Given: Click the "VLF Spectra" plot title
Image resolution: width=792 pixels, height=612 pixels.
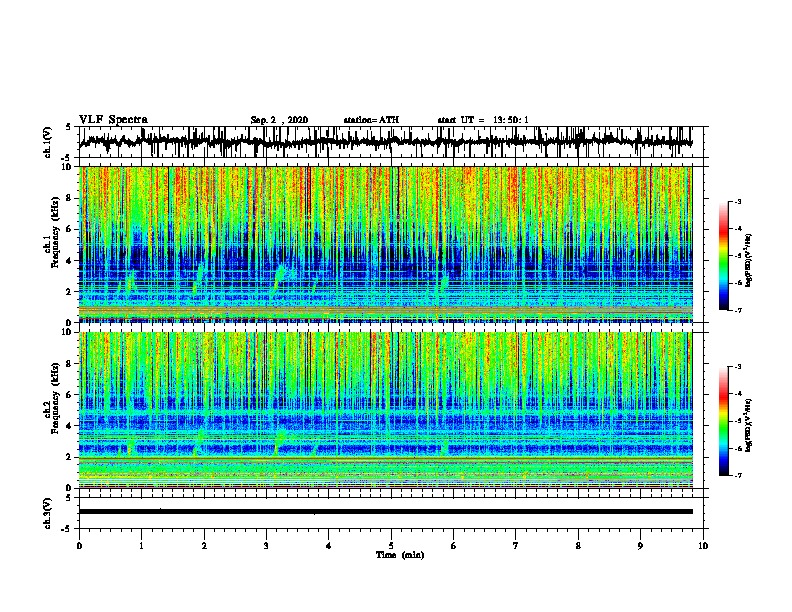Looking at the screenshot, I should tap(113, 120).
